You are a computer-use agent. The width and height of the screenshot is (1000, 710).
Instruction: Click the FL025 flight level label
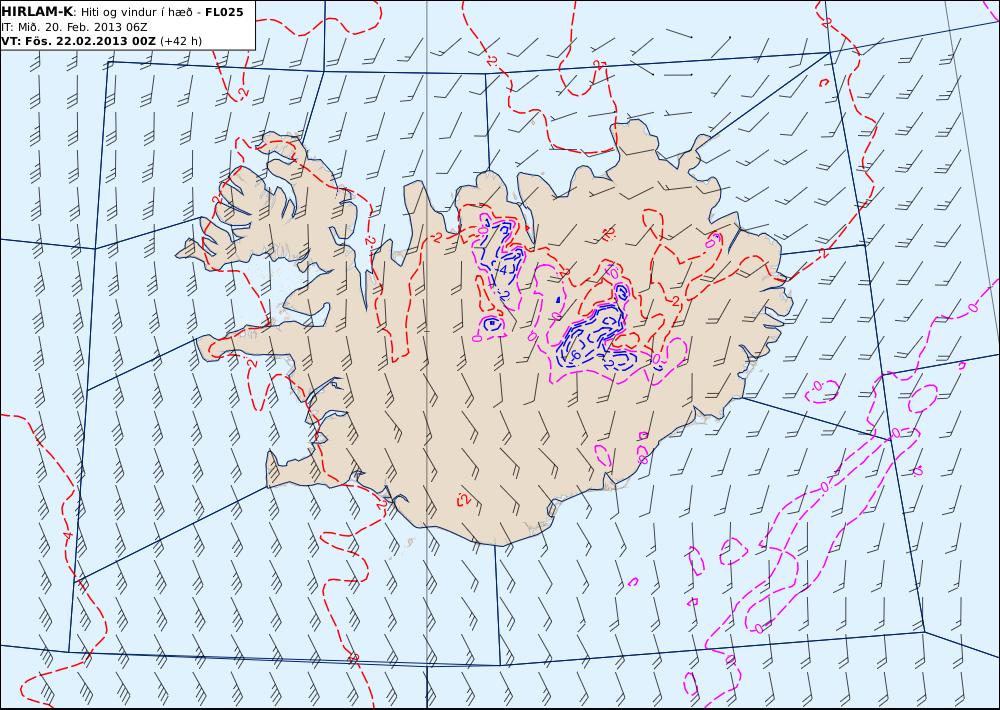224,11
